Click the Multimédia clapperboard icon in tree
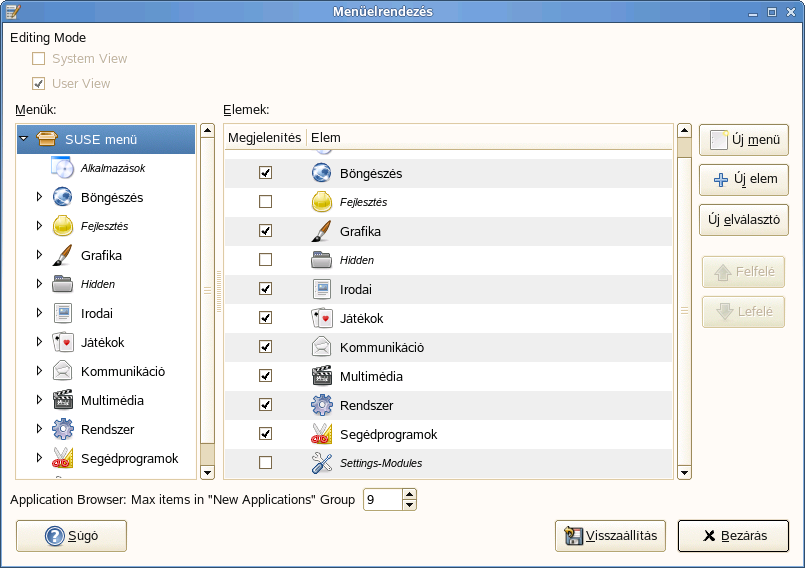 click(63, 400)
